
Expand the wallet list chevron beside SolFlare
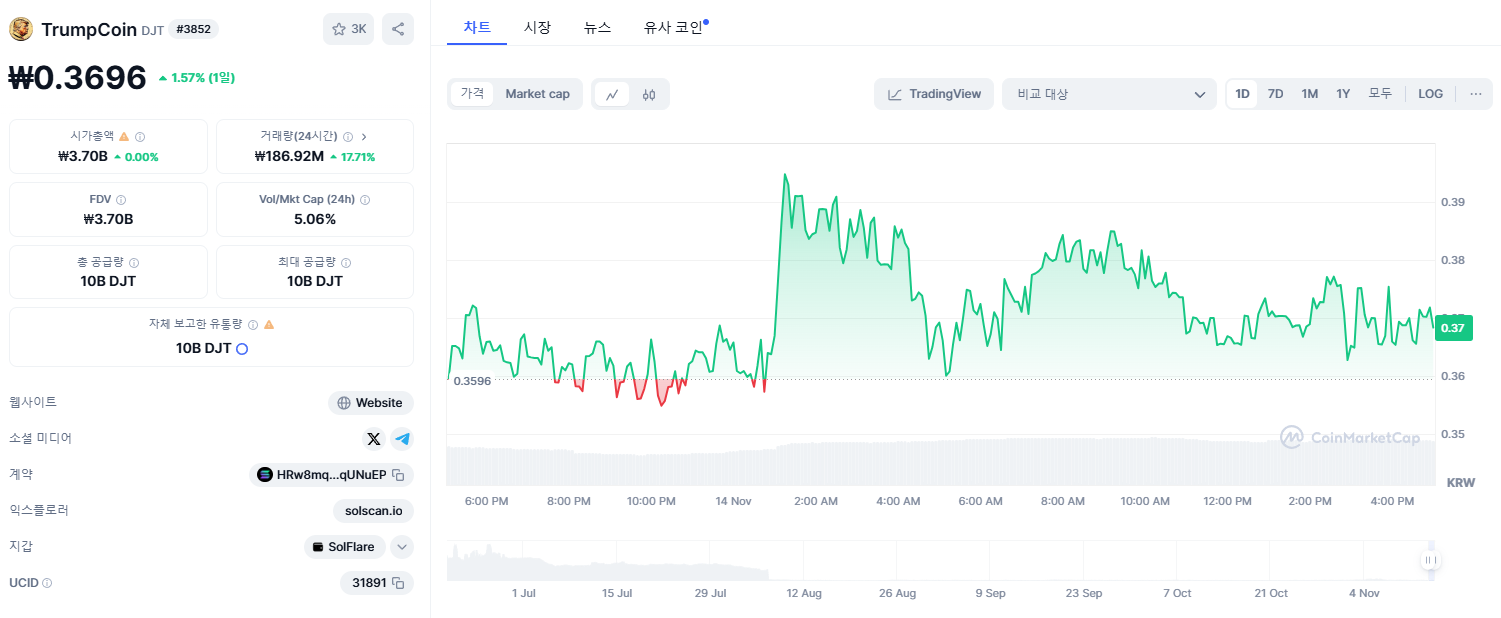(x=401, y=547)
